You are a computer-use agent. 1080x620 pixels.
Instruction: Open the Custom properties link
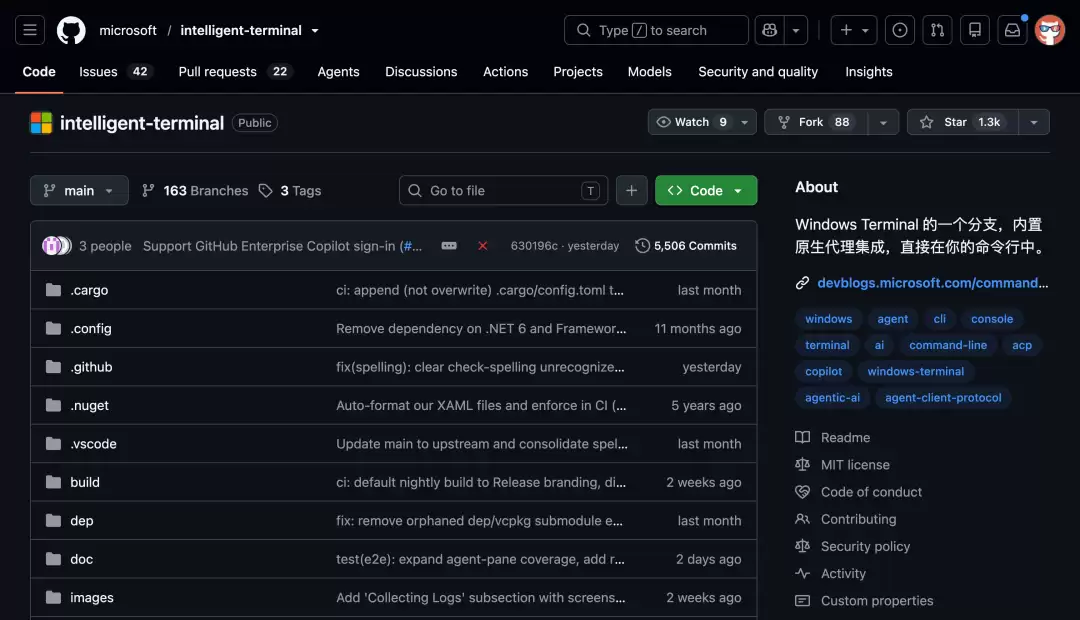coord(877,601)
